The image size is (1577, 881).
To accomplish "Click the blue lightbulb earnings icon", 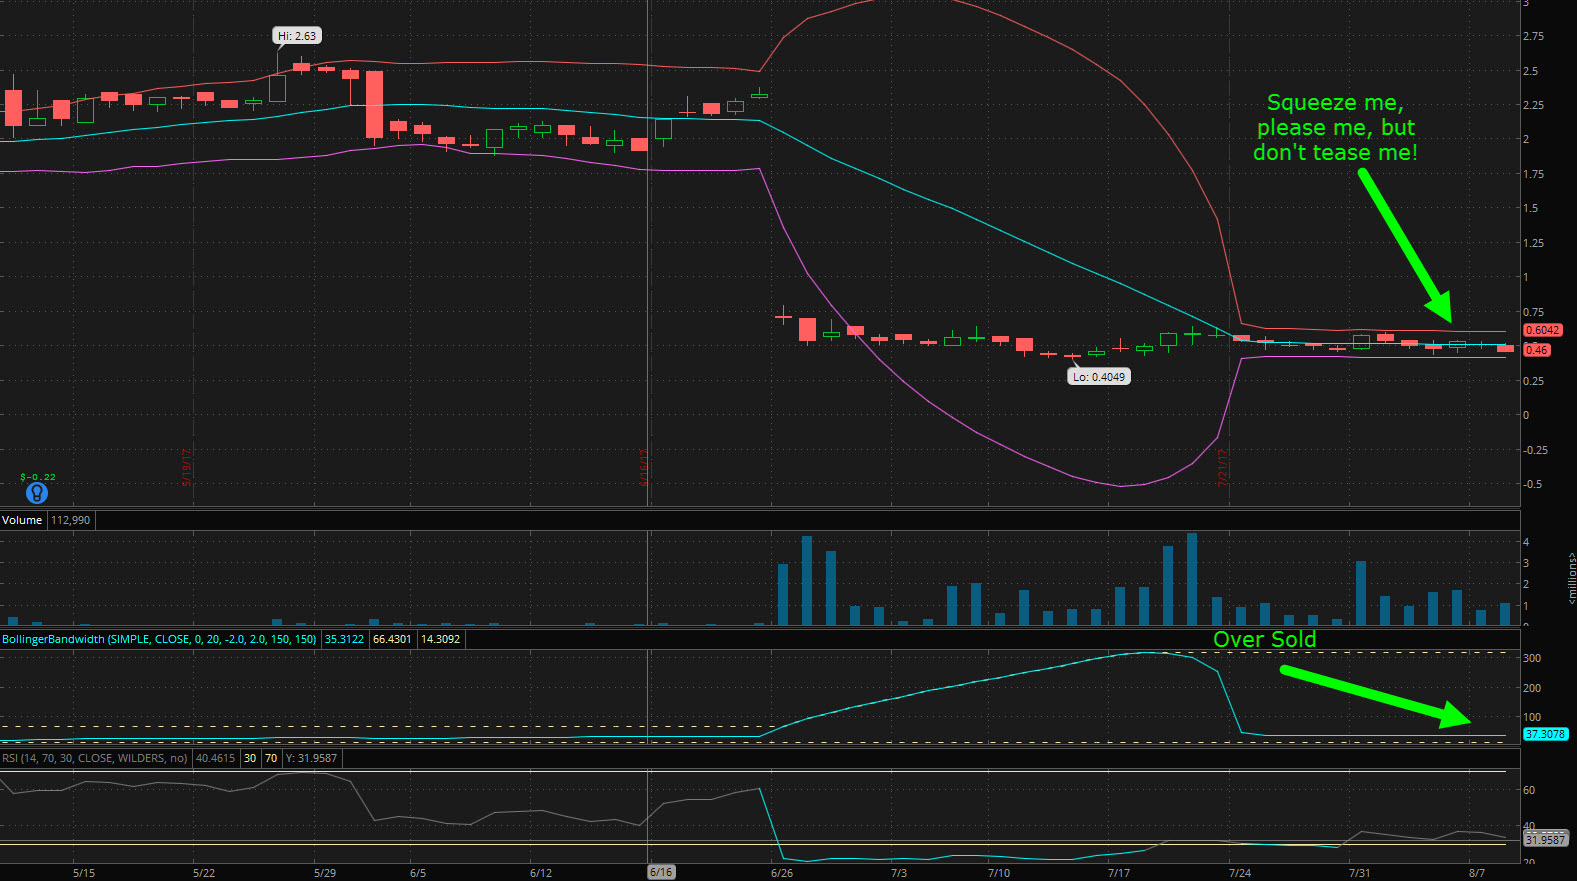I will click(x=37, y=493).
